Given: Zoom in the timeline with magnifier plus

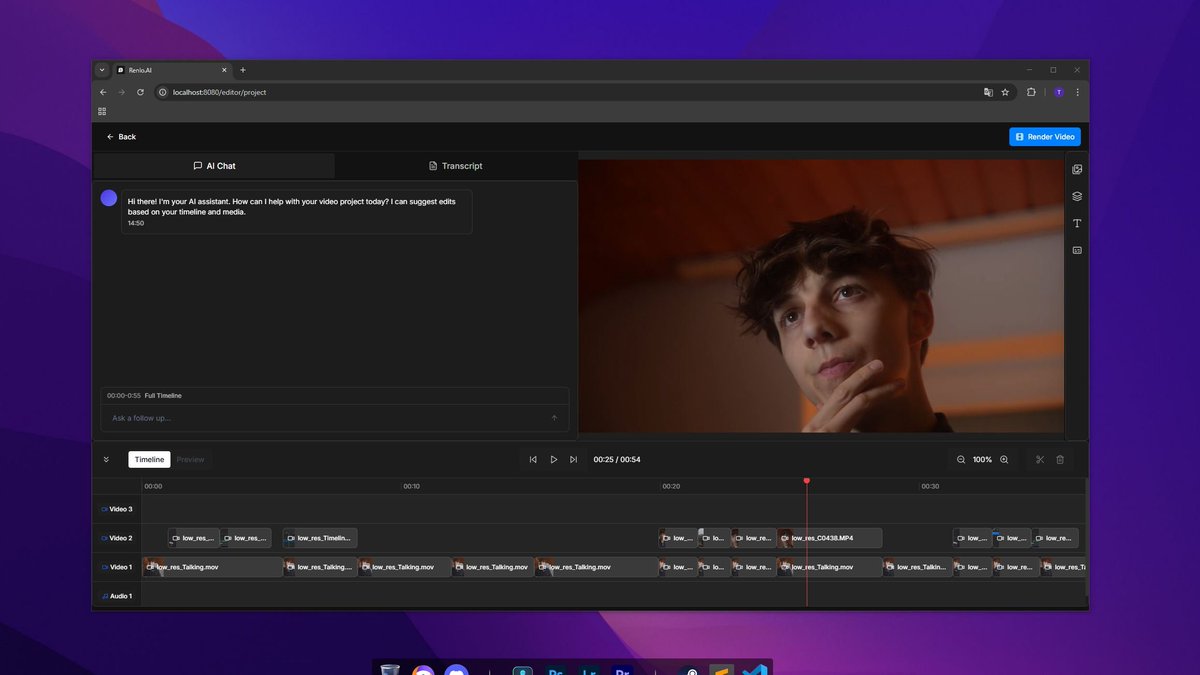Looking at the screenshot, I should pos(1004,459).
